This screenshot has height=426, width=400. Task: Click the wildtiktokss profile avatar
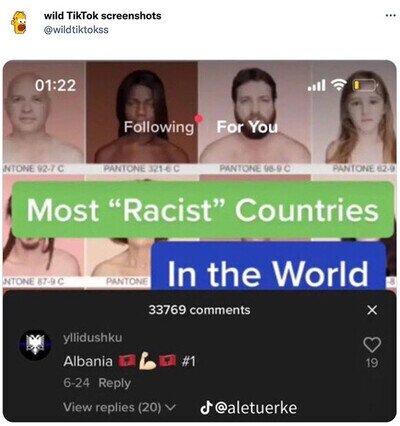(x=19, y=22)
